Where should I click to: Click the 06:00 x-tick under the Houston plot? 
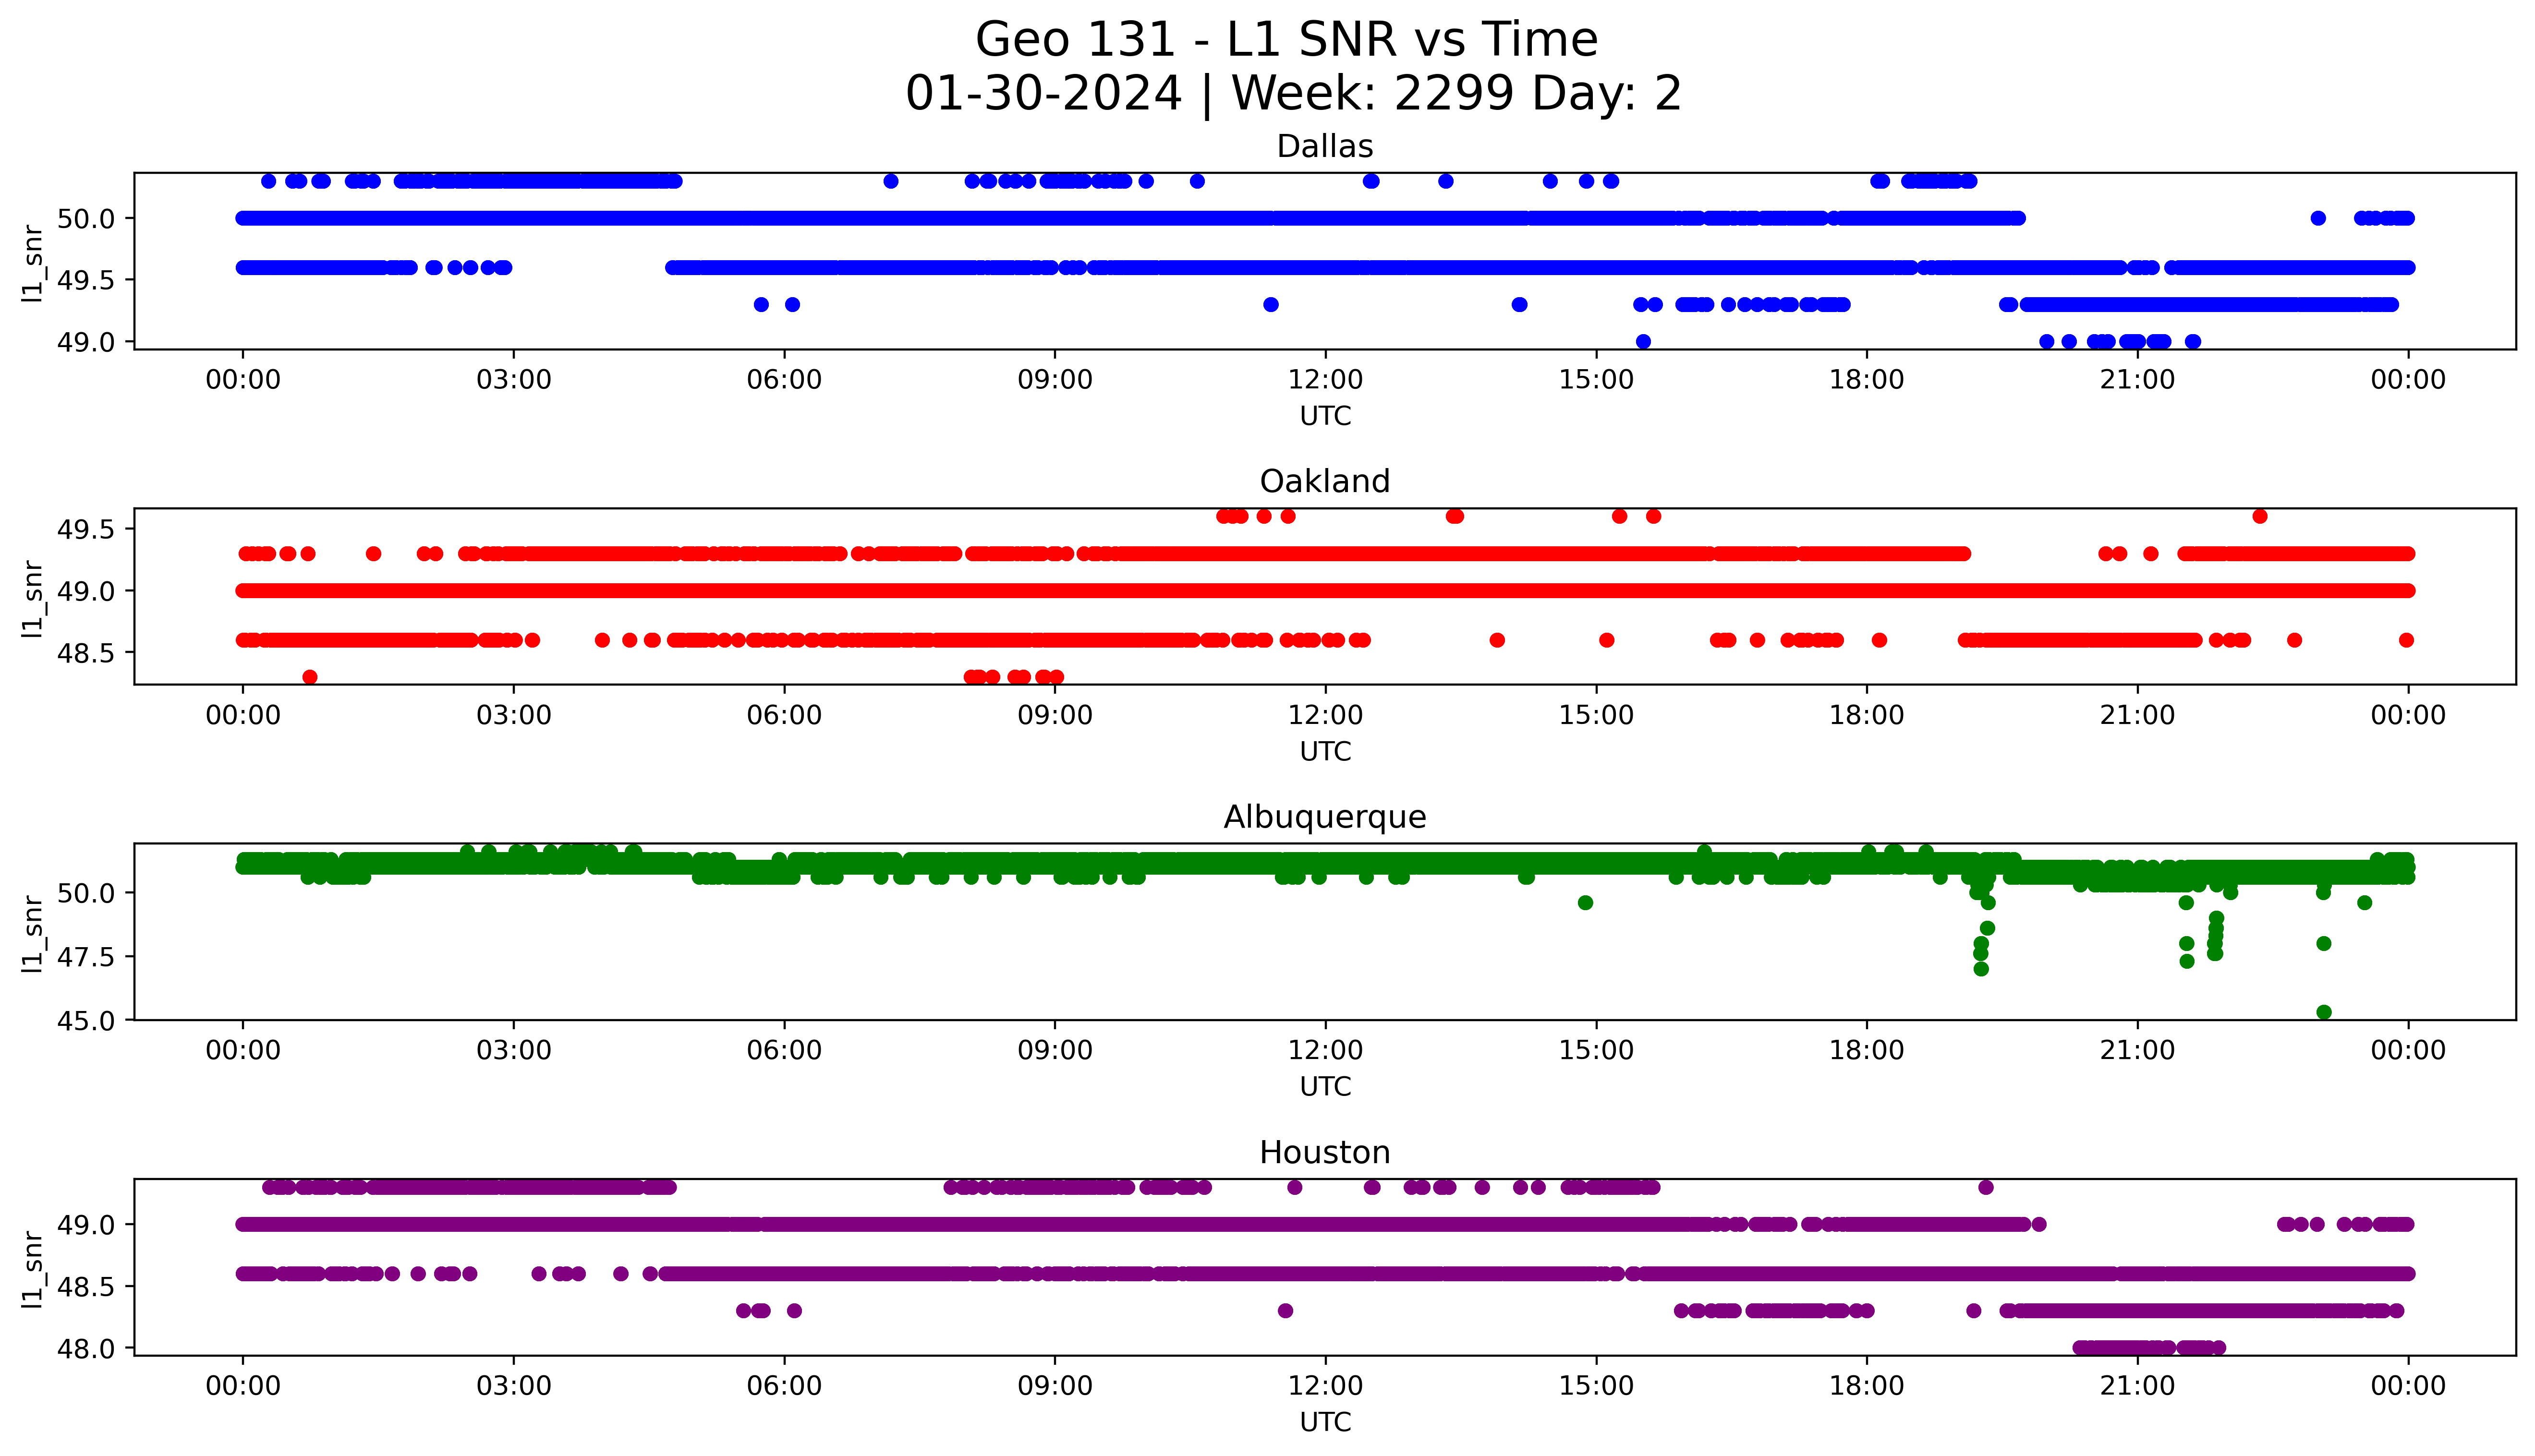[785, 1386]
